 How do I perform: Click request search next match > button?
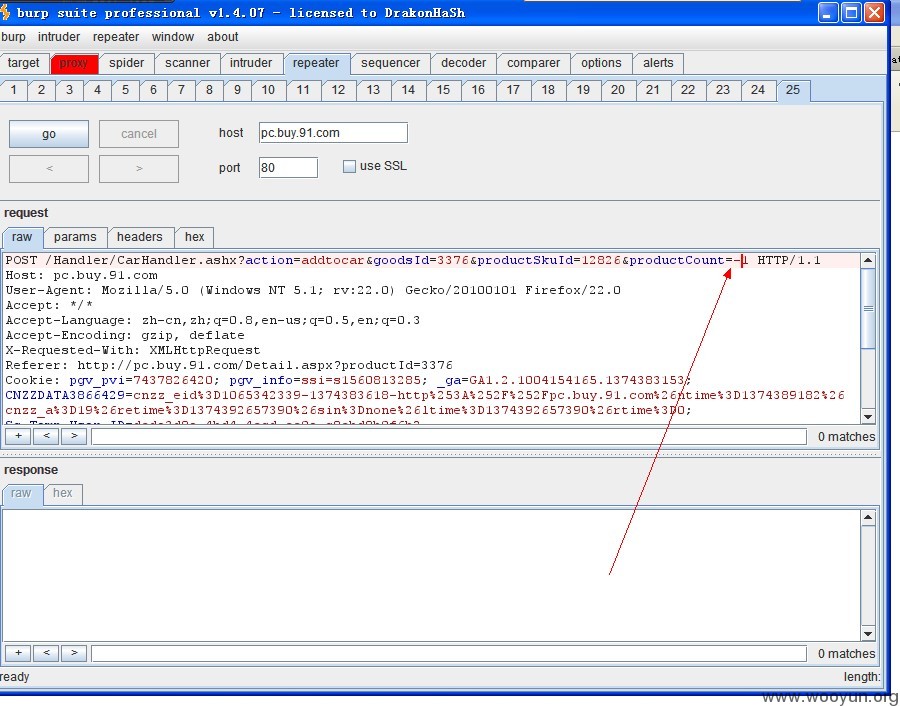tap(74, 436)
